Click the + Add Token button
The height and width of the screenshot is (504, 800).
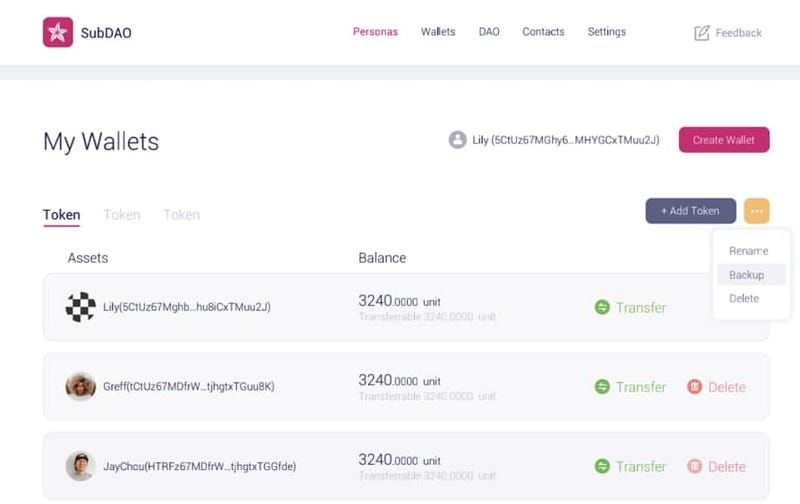[691, 211]
